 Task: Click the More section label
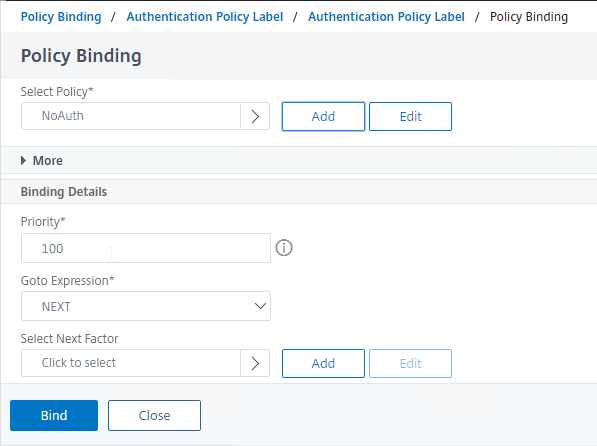(x=48, y=161)
